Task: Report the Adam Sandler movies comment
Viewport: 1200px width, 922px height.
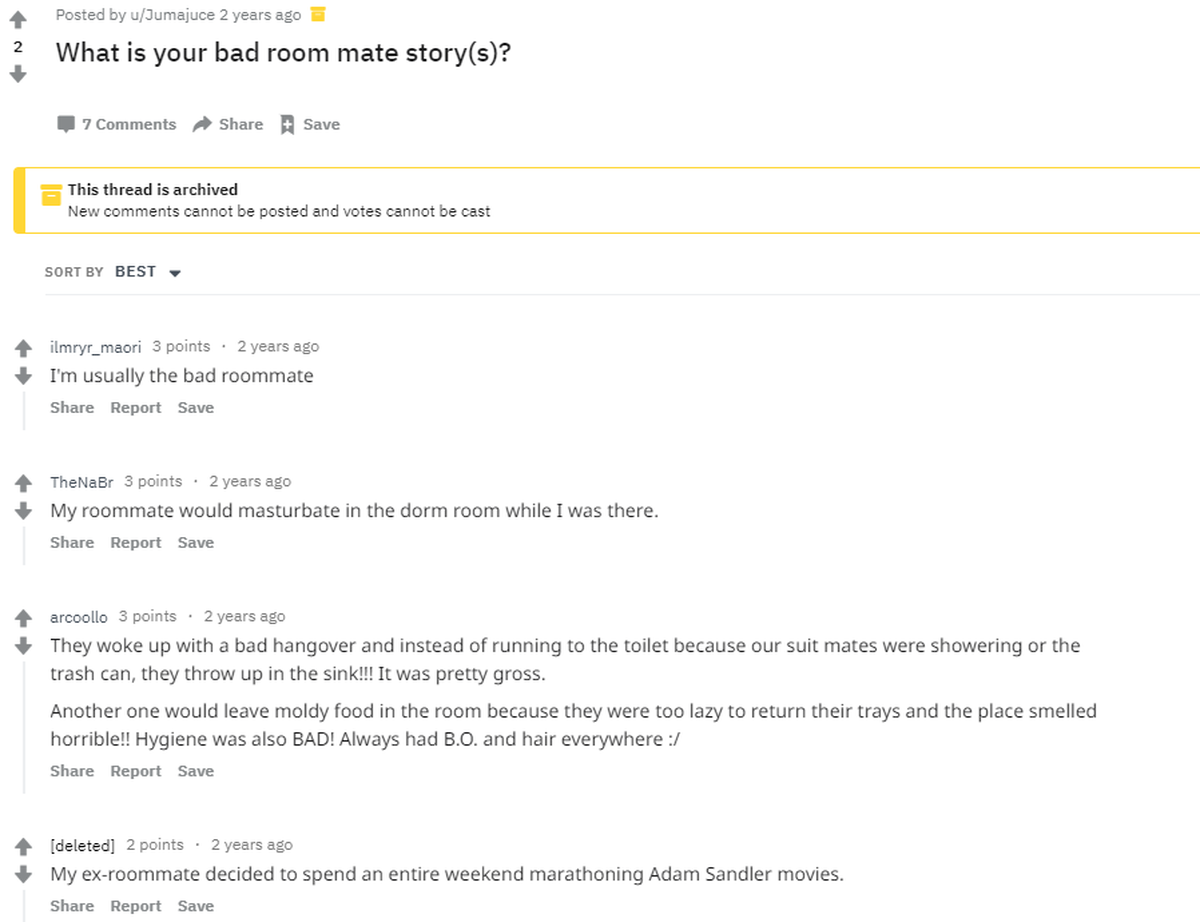Action: (136, 906)
